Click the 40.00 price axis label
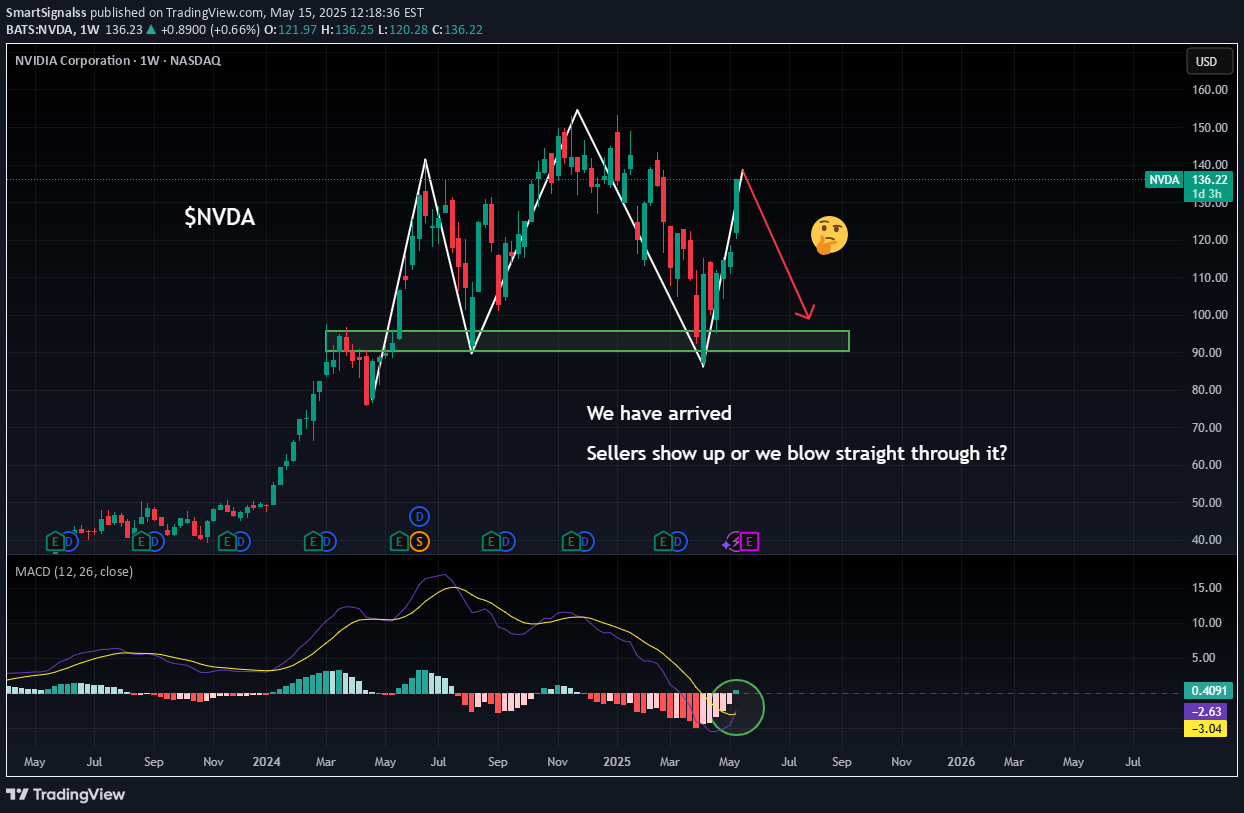 1207,540
